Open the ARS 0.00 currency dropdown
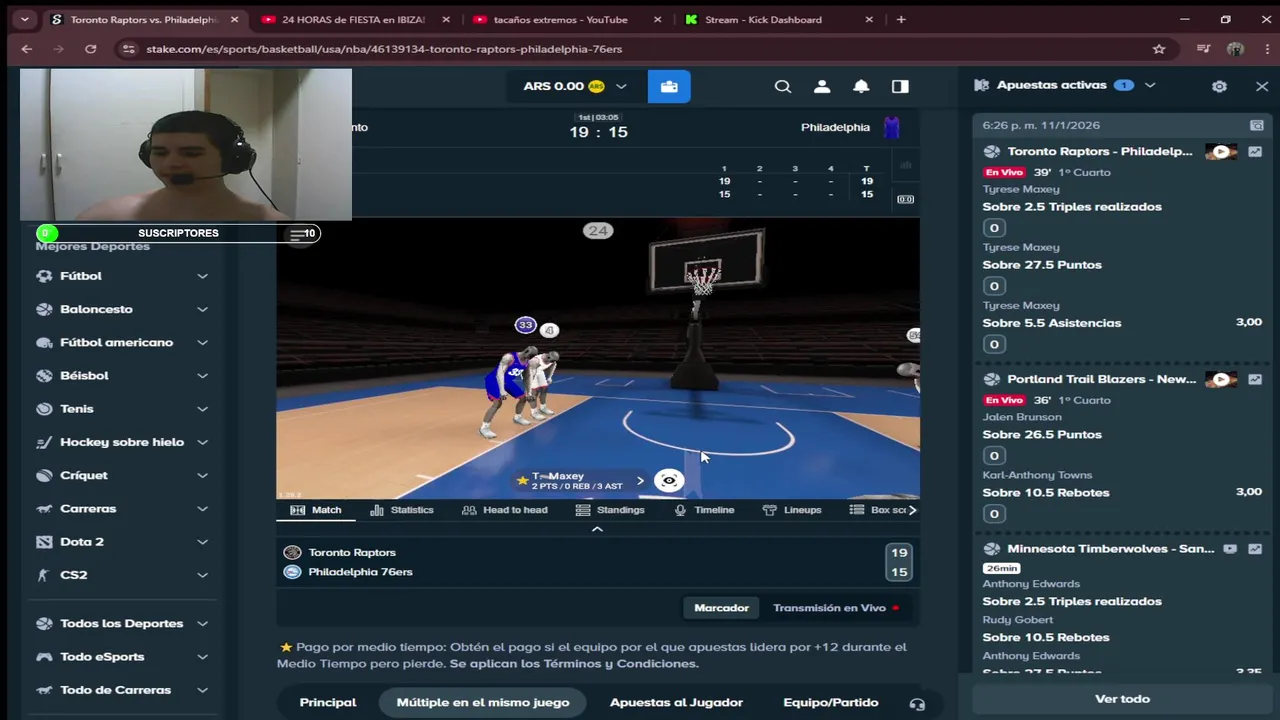This screenshot has width=1280, height=720. click(x=576, y=87)
